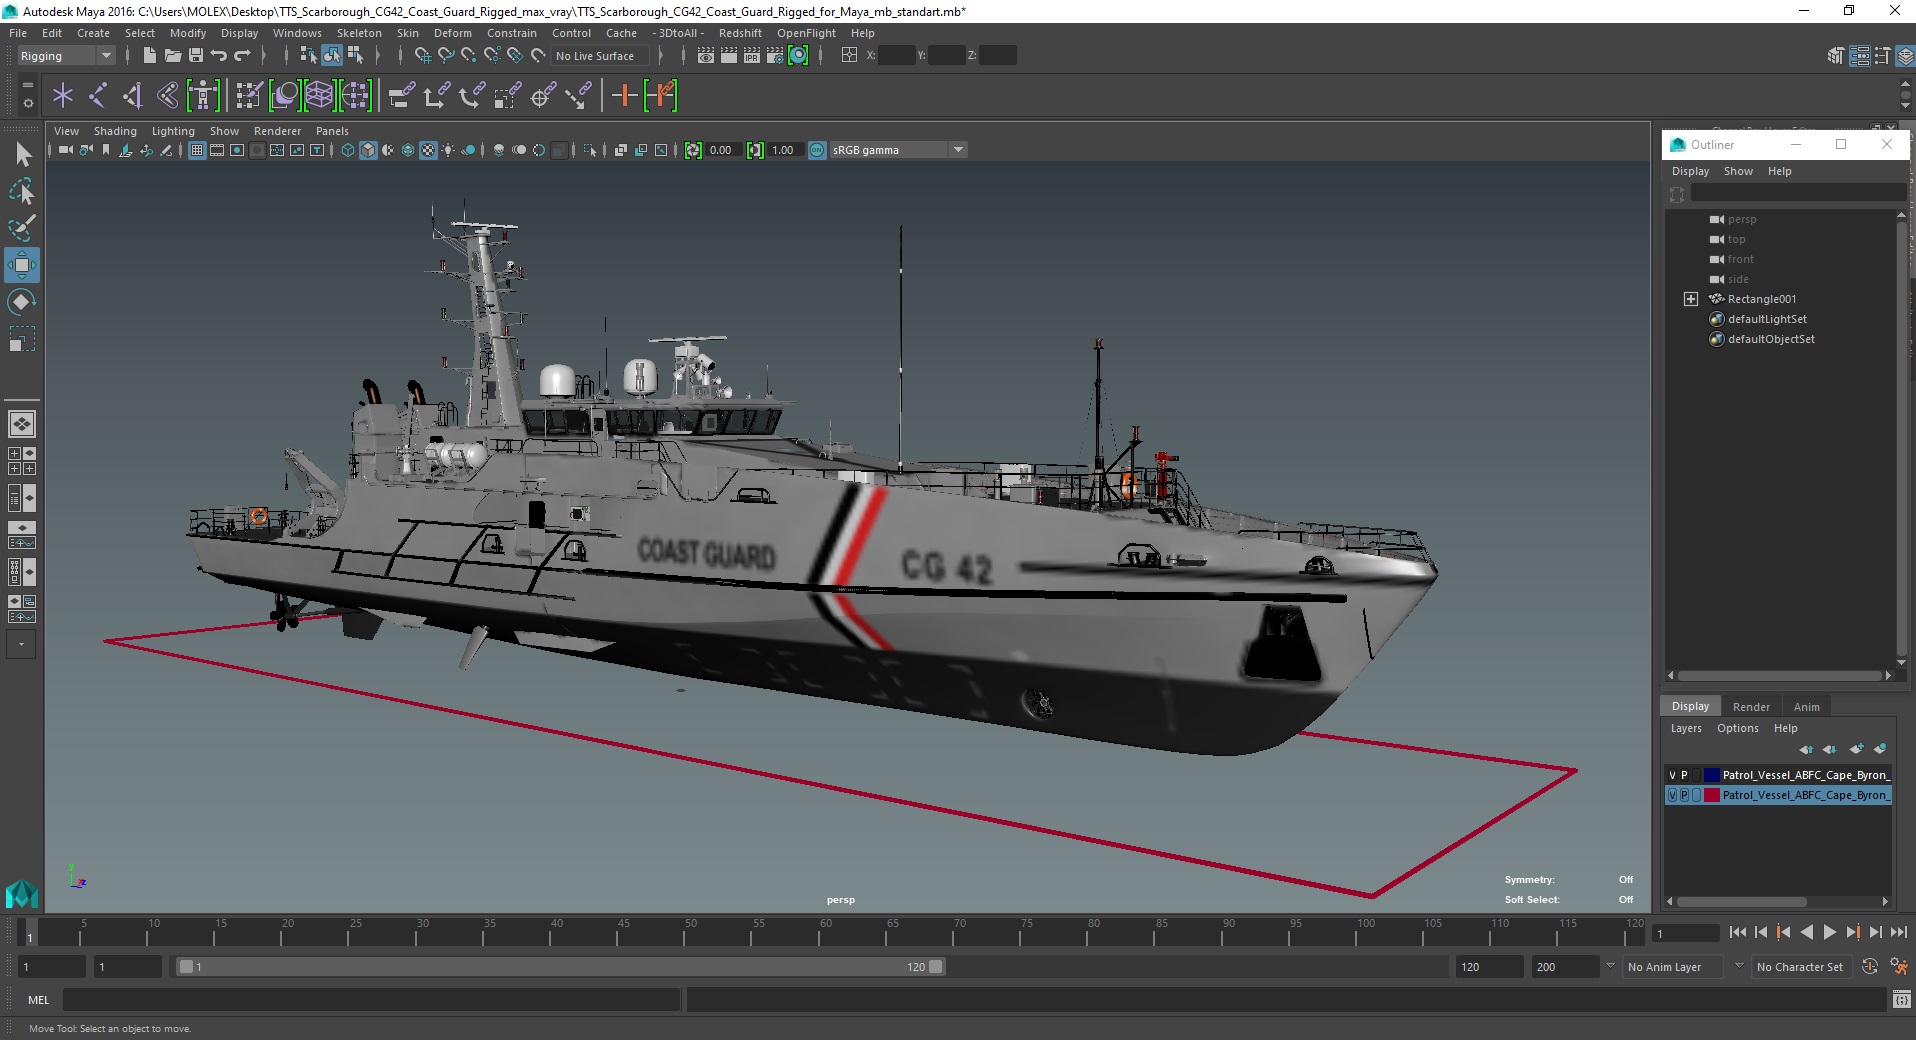Open shelf tab selector icon
The width and height of the screenshot is (1916, 1040).
pos(27,85)
